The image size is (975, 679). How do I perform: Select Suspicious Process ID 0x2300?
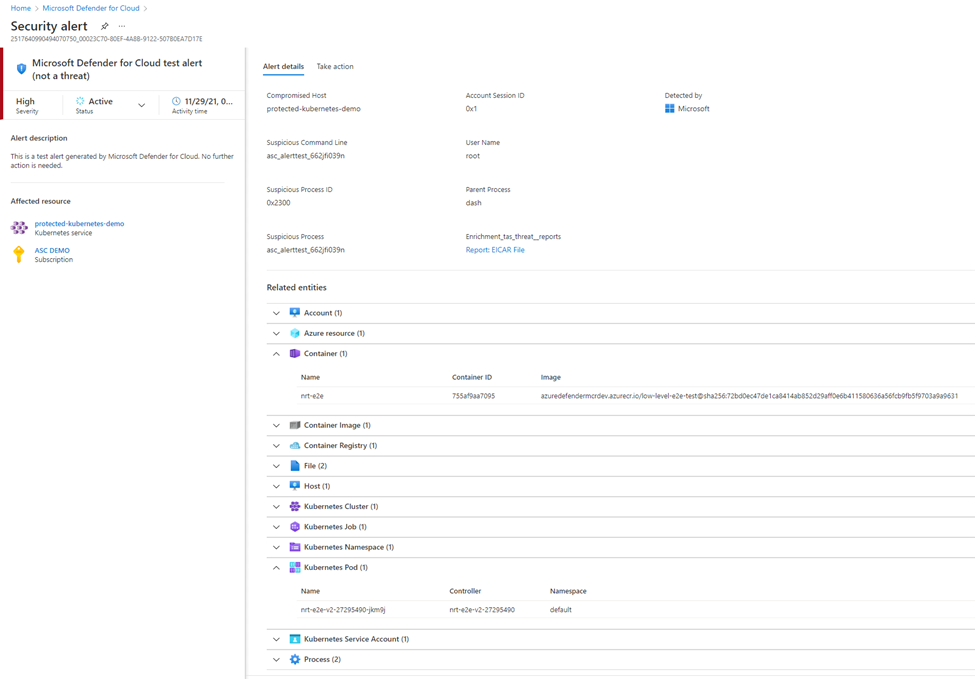[x=279, y=203]
